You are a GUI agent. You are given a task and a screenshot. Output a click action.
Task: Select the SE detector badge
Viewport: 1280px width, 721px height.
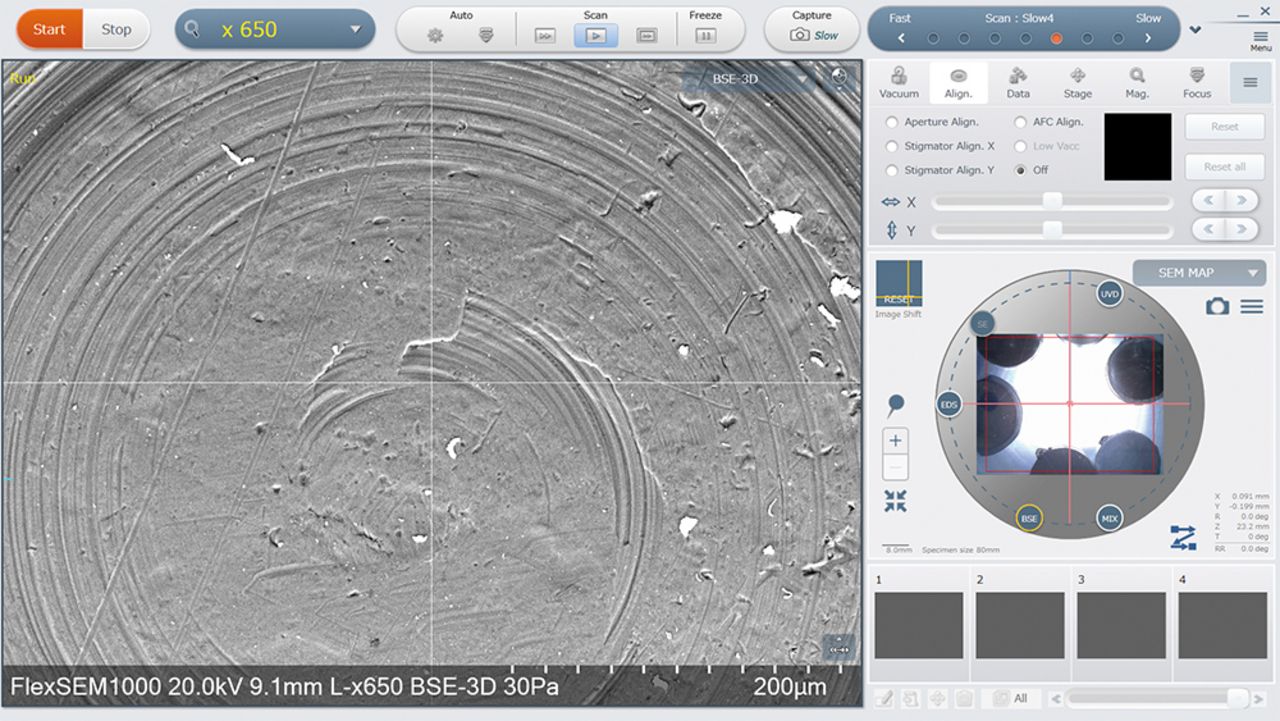pos(982,324)
